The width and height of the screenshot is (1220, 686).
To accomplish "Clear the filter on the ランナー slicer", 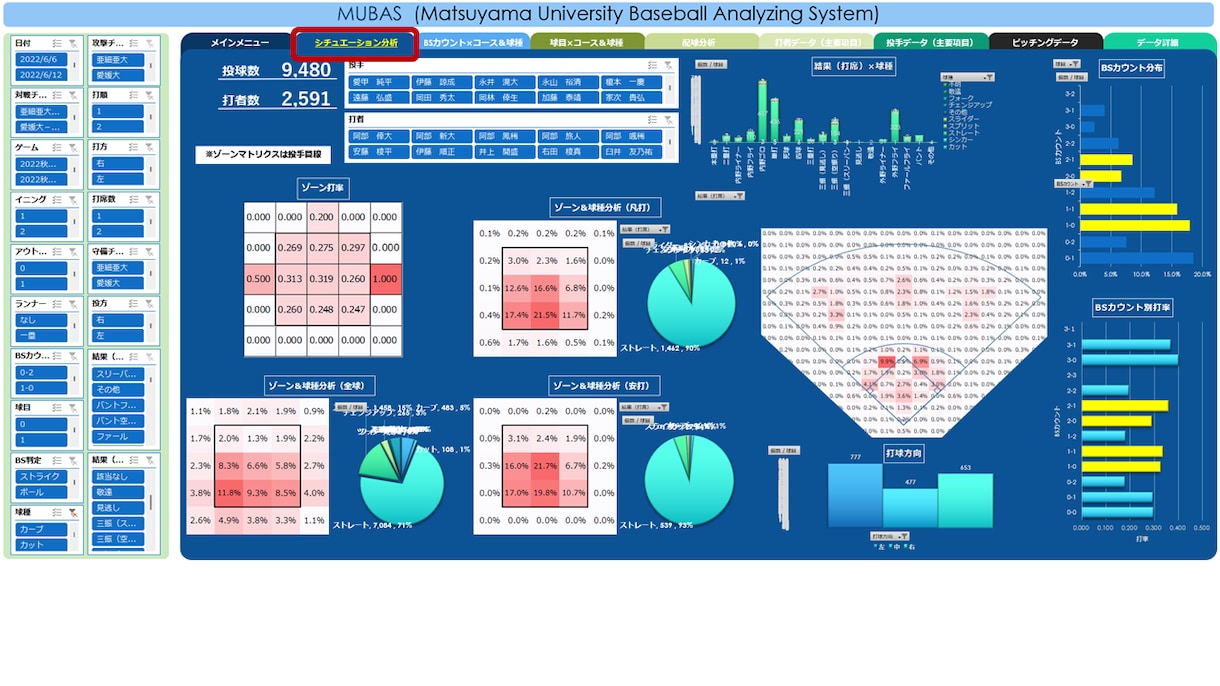I will [x=73, y=303].
